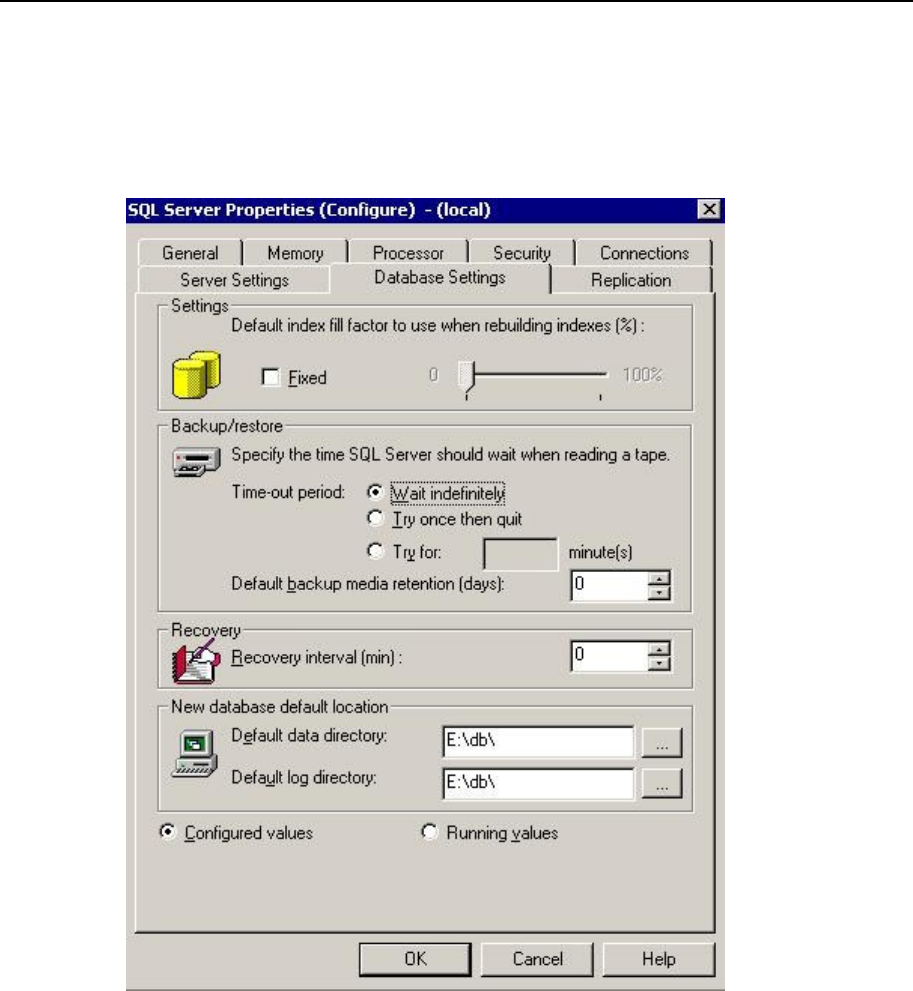The height and width of the screenshot is (991, 913).
Task: Click the Default log directory field
Action: pos(538,784)
